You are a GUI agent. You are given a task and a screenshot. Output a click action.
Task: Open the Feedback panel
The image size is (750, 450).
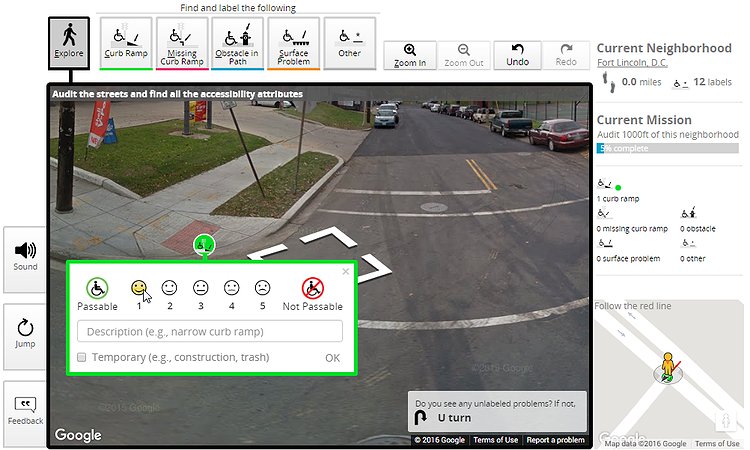click(x=25, y=412)
